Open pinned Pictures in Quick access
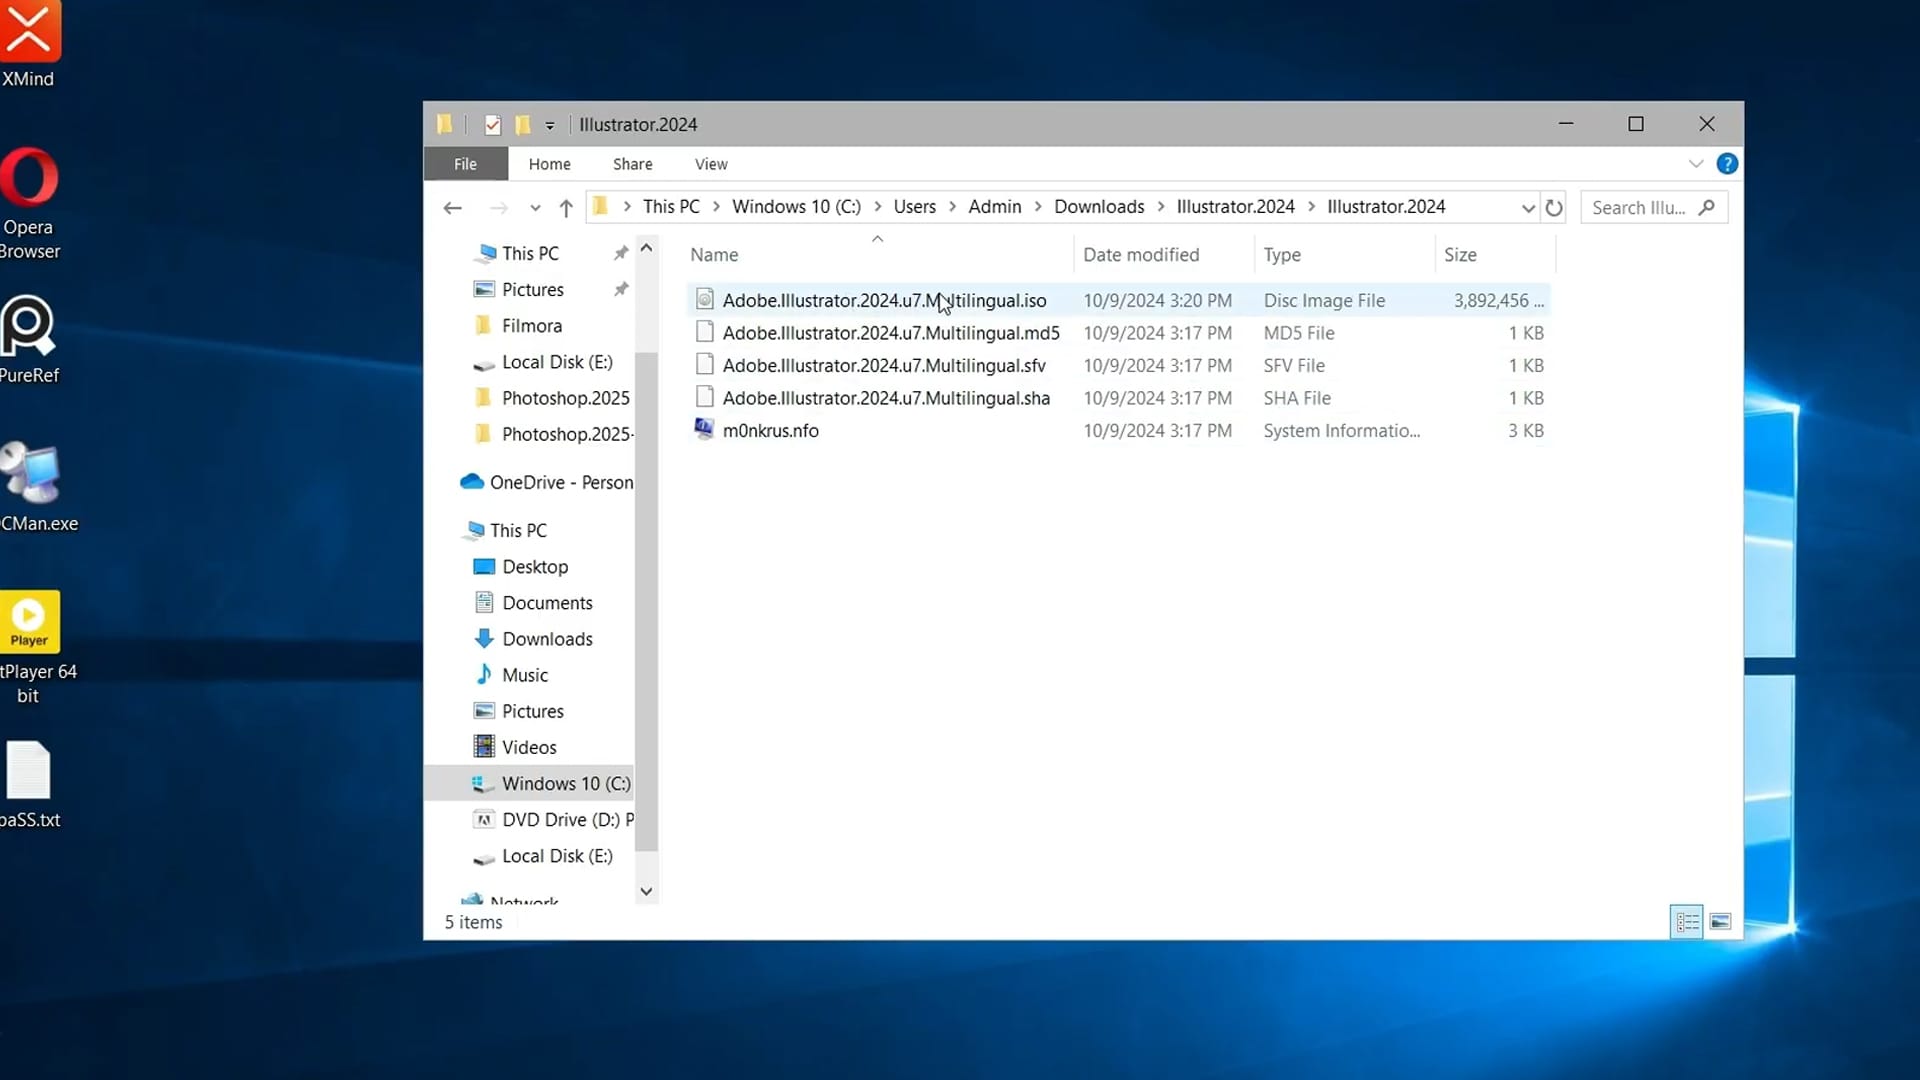The height and width of the screenshot is (1080, 1920). pos(533,290)
